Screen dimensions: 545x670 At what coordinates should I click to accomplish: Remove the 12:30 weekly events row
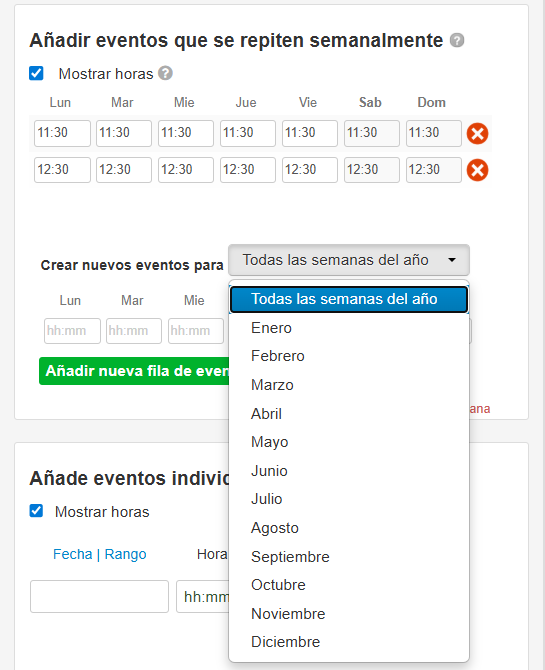tap(477, 170)
